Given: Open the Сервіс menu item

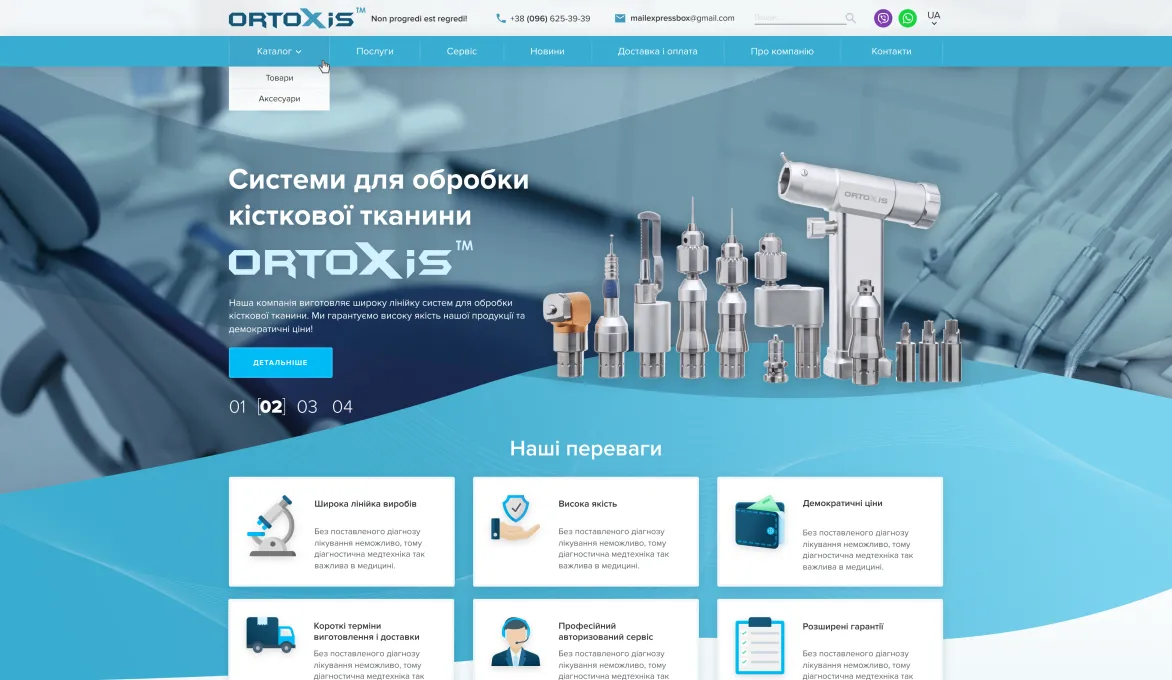Looking at the screenshot, I should click(x=461, y=52).
